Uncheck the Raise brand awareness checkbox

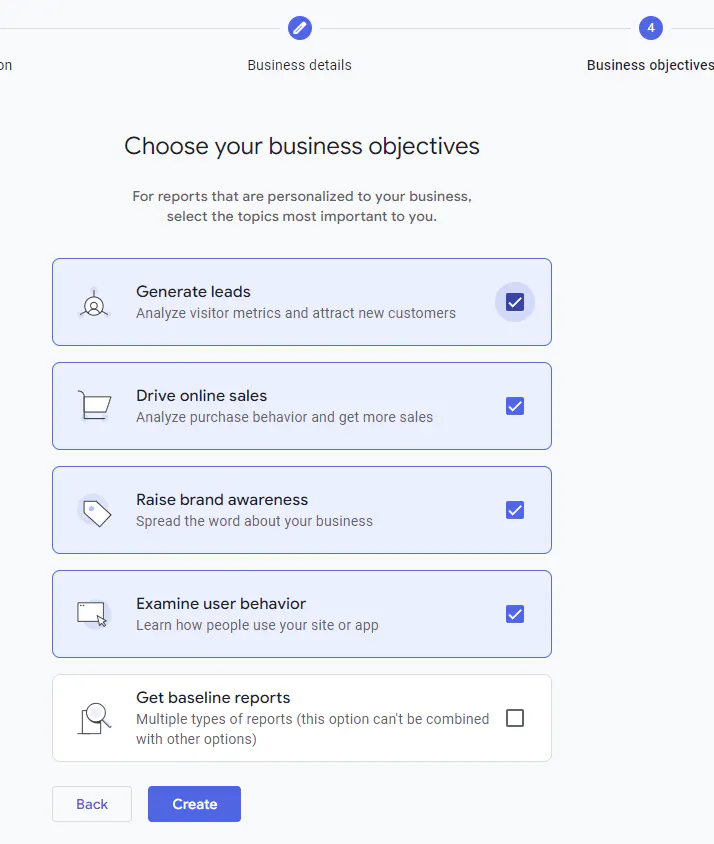tap(515, 510)
